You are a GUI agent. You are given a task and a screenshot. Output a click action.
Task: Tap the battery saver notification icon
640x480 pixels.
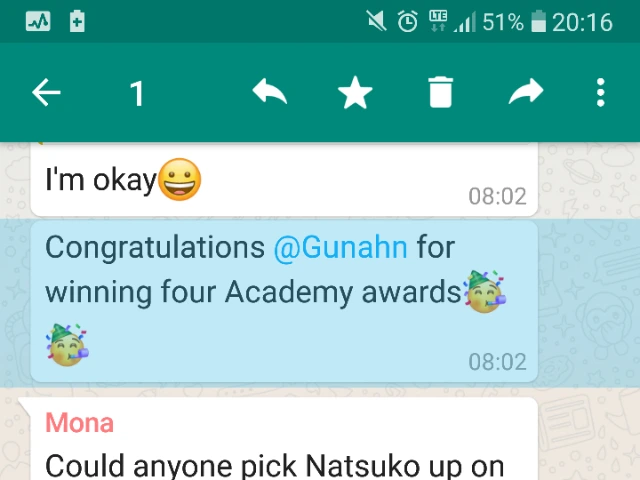pos(77,21)
